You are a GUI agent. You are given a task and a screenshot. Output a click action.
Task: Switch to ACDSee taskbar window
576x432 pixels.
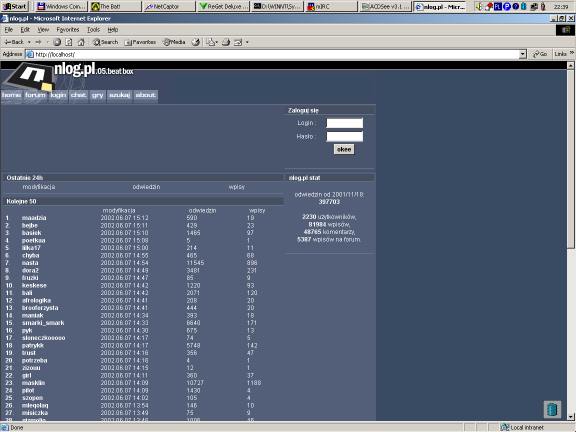click(x=385, y=7)
